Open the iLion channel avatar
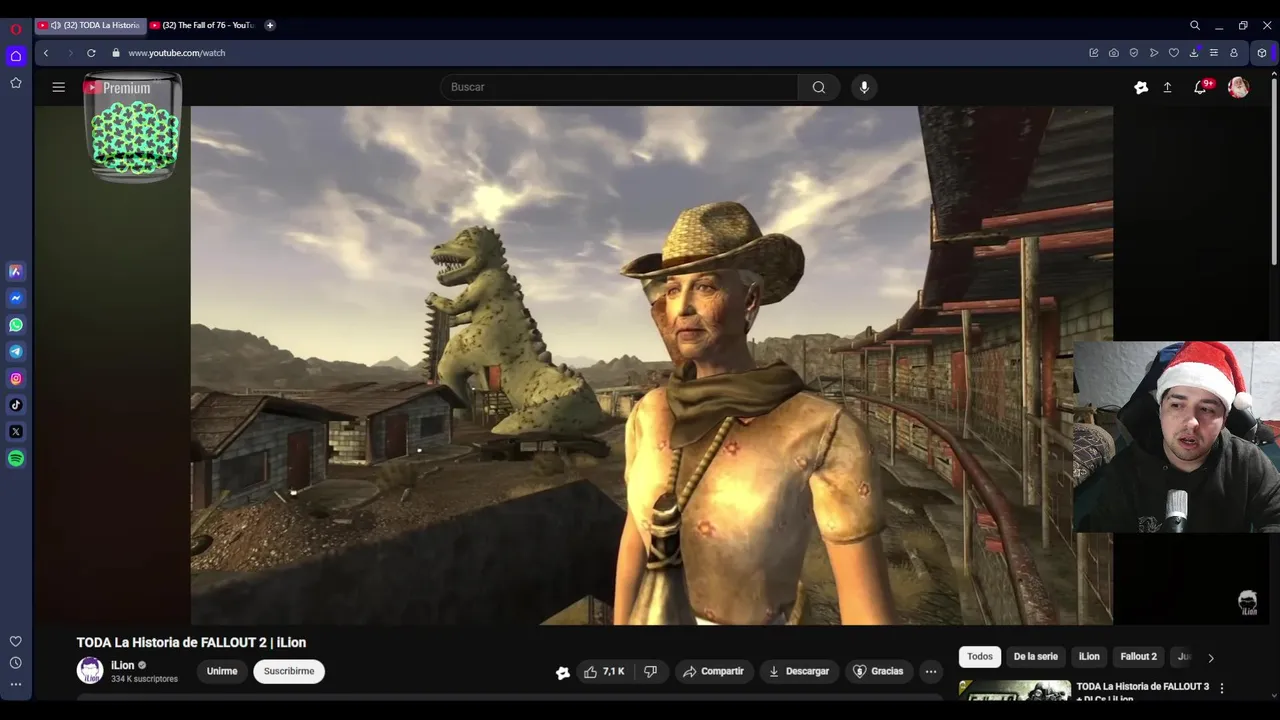This screenshot has width=1280, height=720. coord(90,671)
